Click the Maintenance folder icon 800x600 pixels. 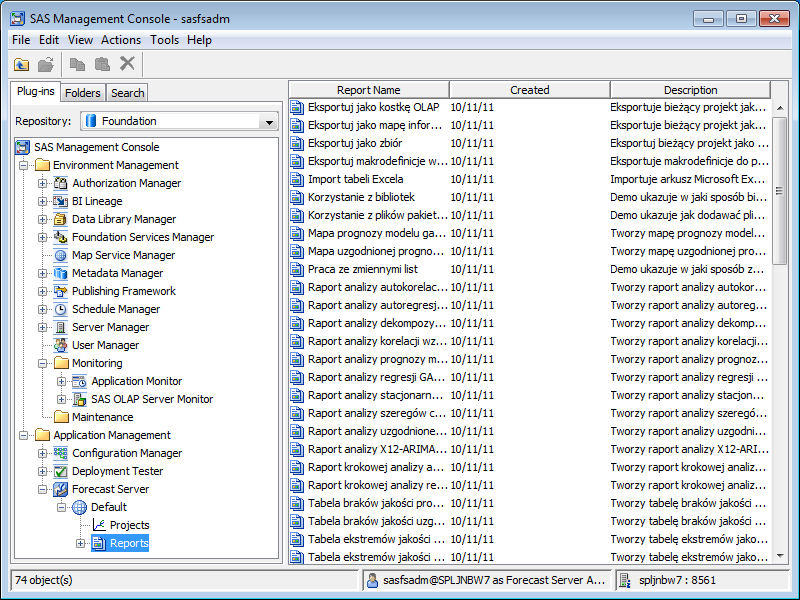pyautogui.click(x=61, y=417)
